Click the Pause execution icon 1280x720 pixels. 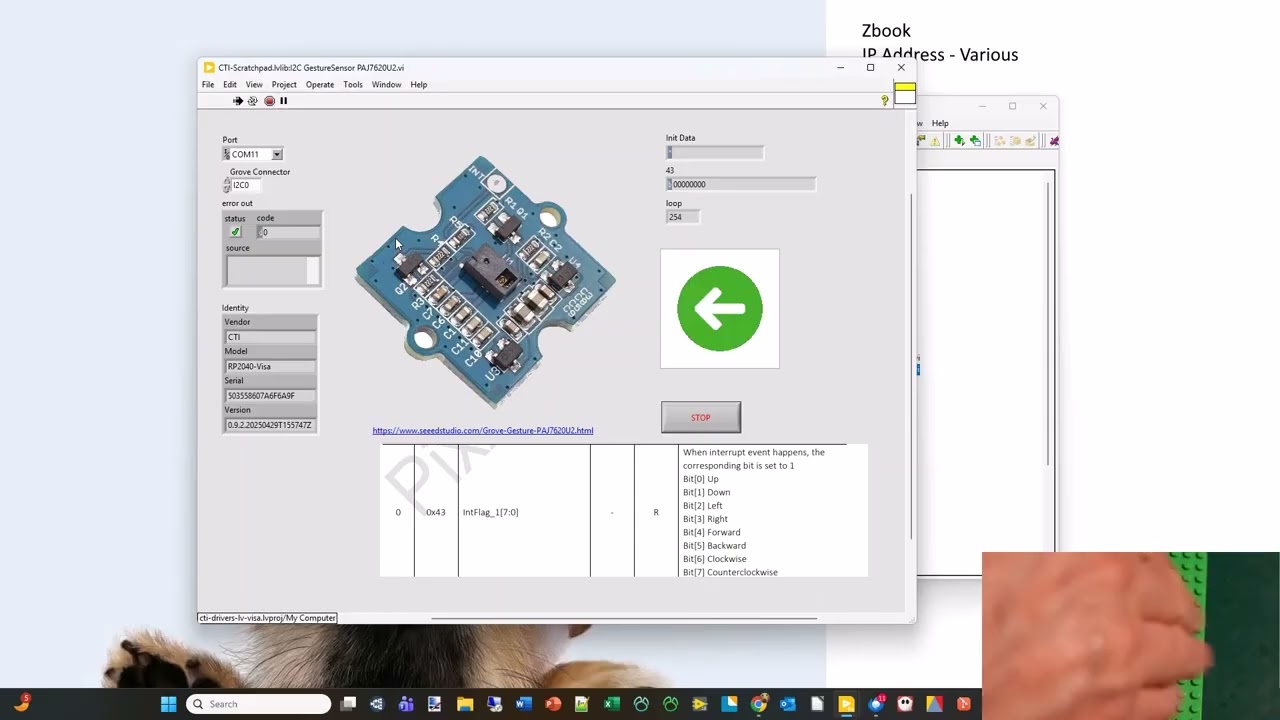(x=284, y=101)
